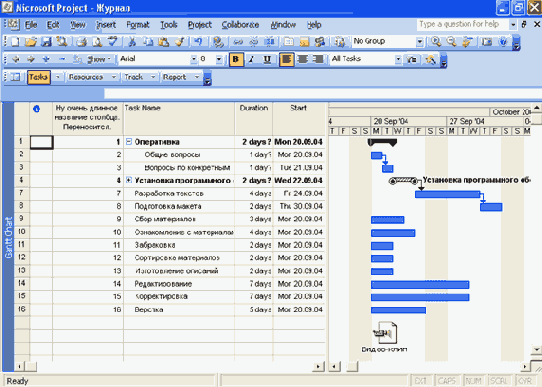Viewport: 542px width, 387px height.
Task: Click the Unlink Tasks icon
Action: pos(253,42)
